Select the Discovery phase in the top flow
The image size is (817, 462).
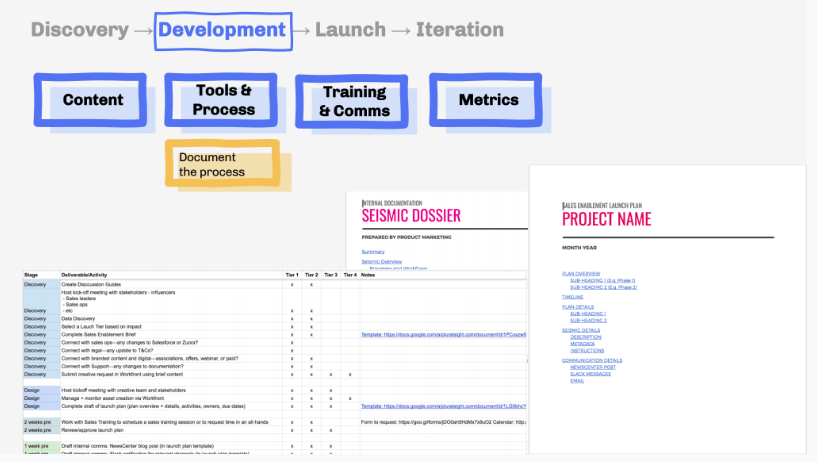(80, 30)
